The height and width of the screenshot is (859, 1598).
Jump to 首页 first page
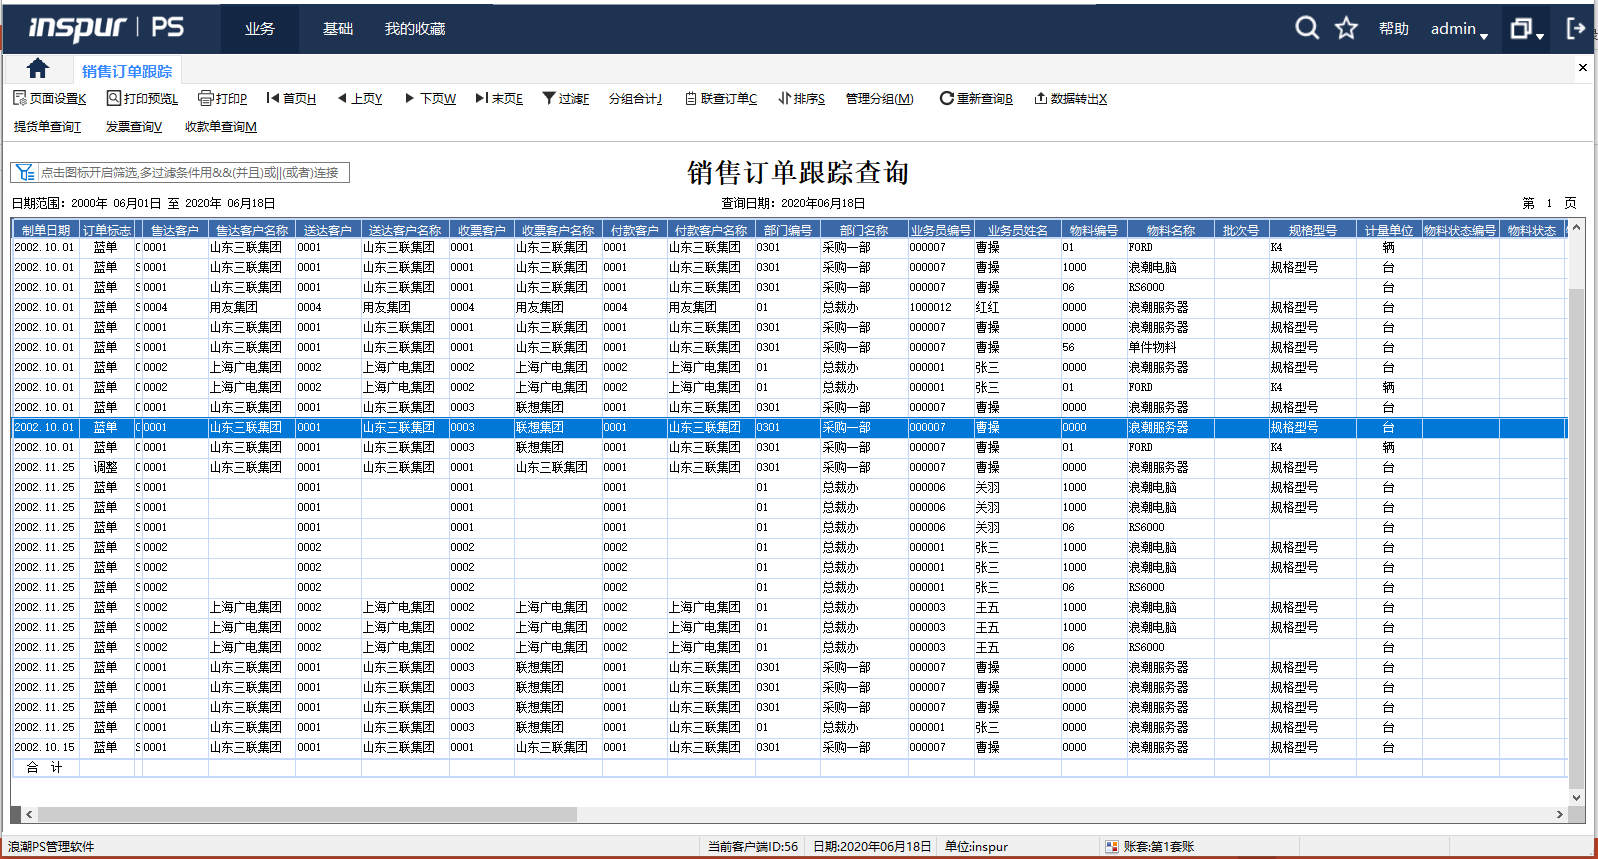click(291, 98)
